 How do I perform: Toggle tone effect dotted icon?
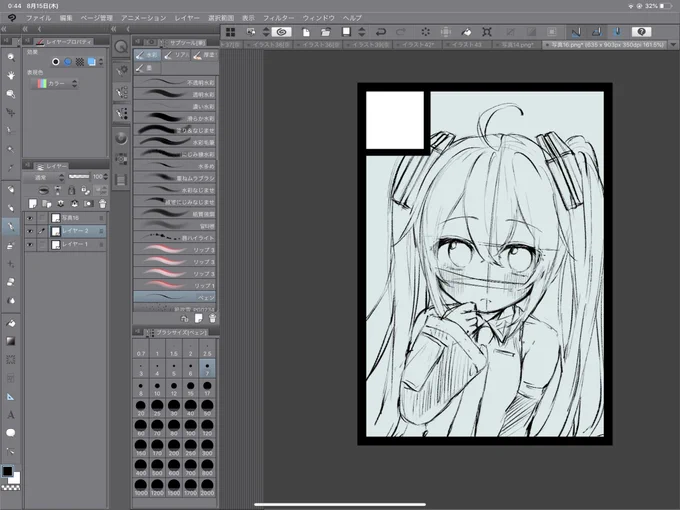pos(80,62)
